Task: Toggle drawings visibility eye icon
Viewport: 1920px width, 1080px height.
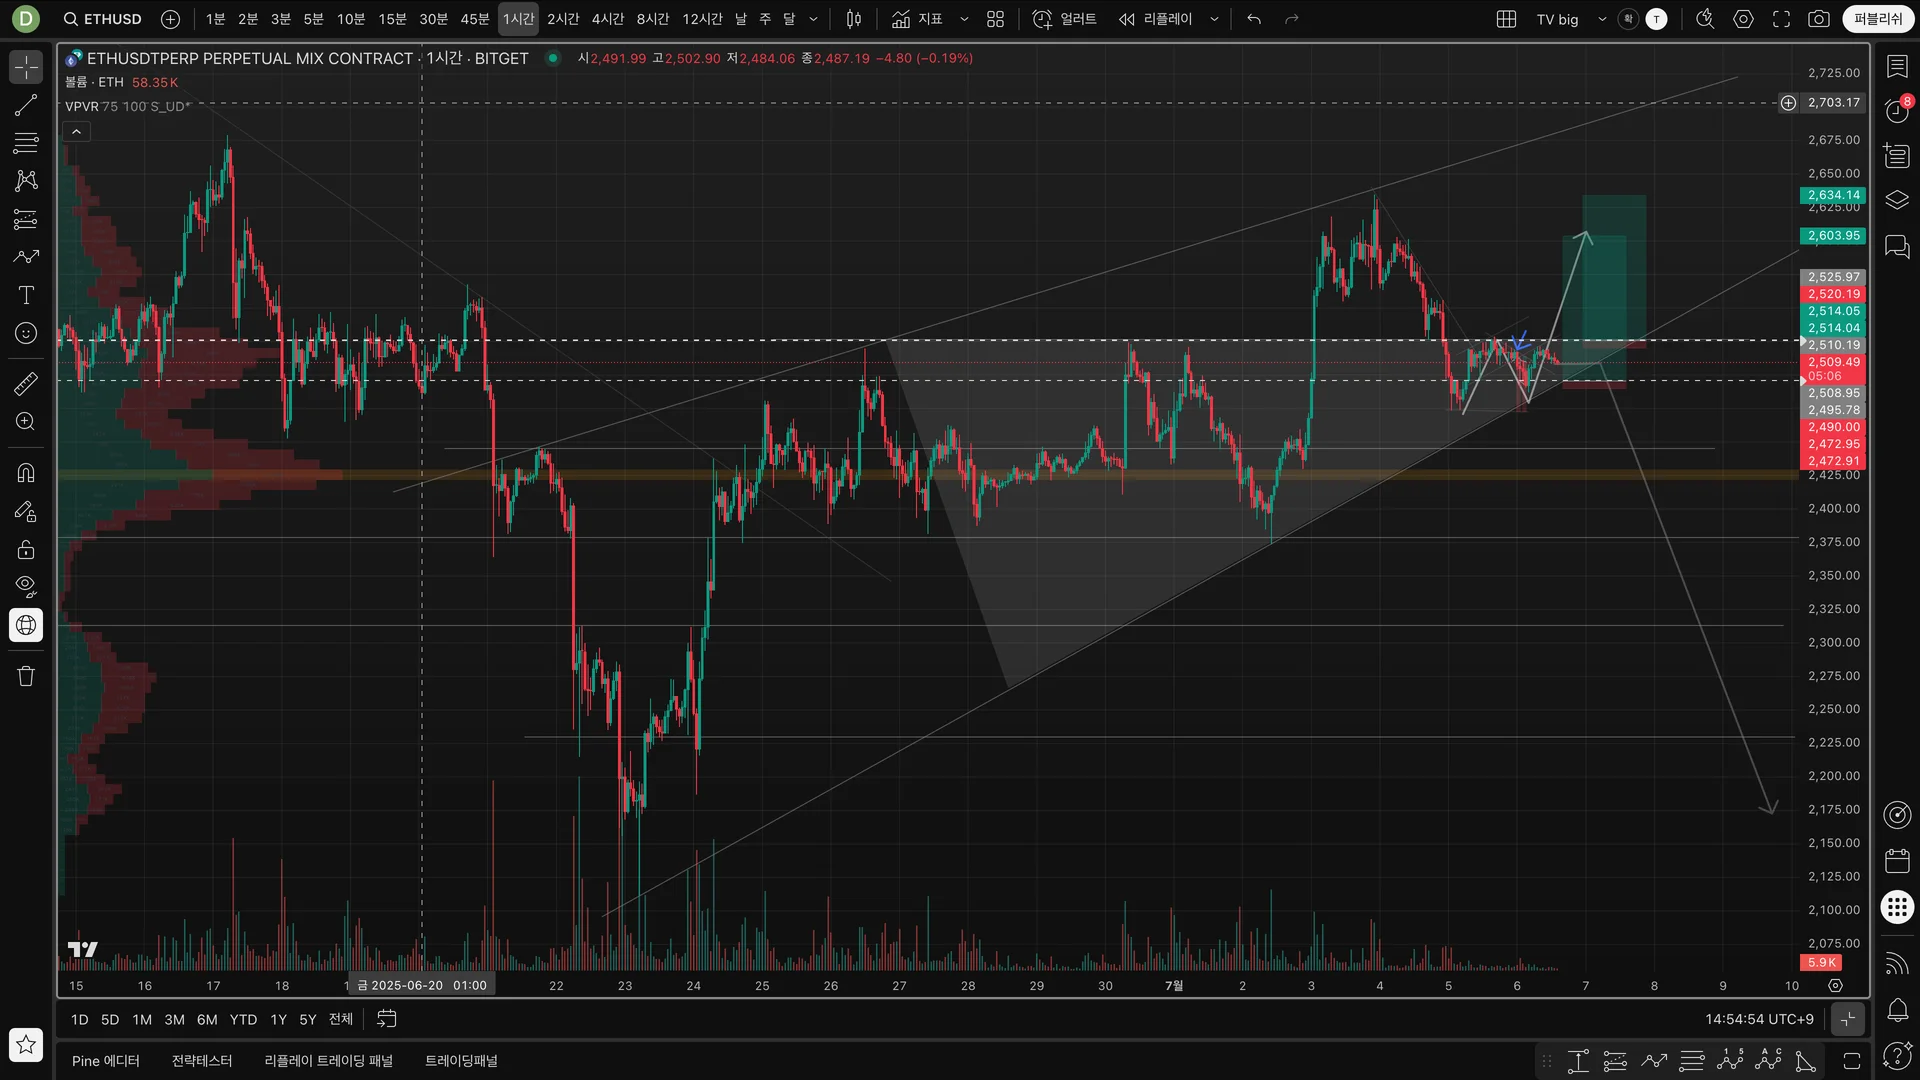Action: (x=26, y=586)
